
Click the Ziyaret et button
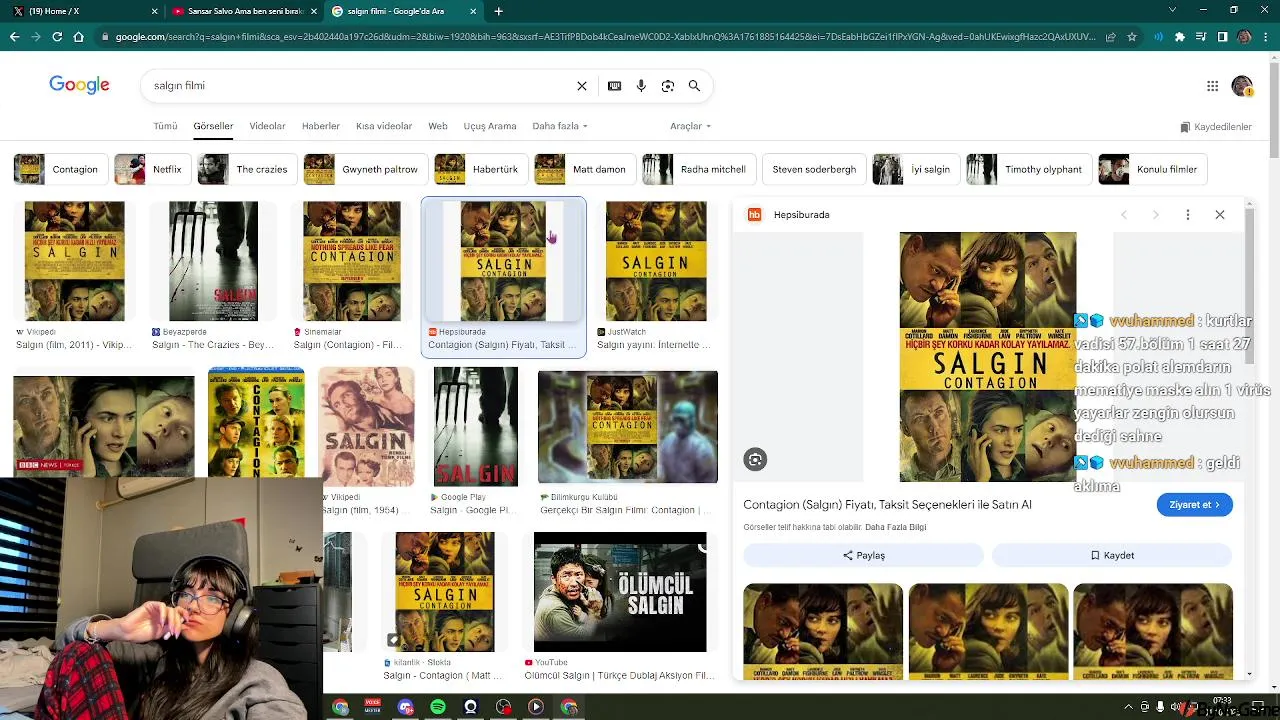coord(1195,504)
